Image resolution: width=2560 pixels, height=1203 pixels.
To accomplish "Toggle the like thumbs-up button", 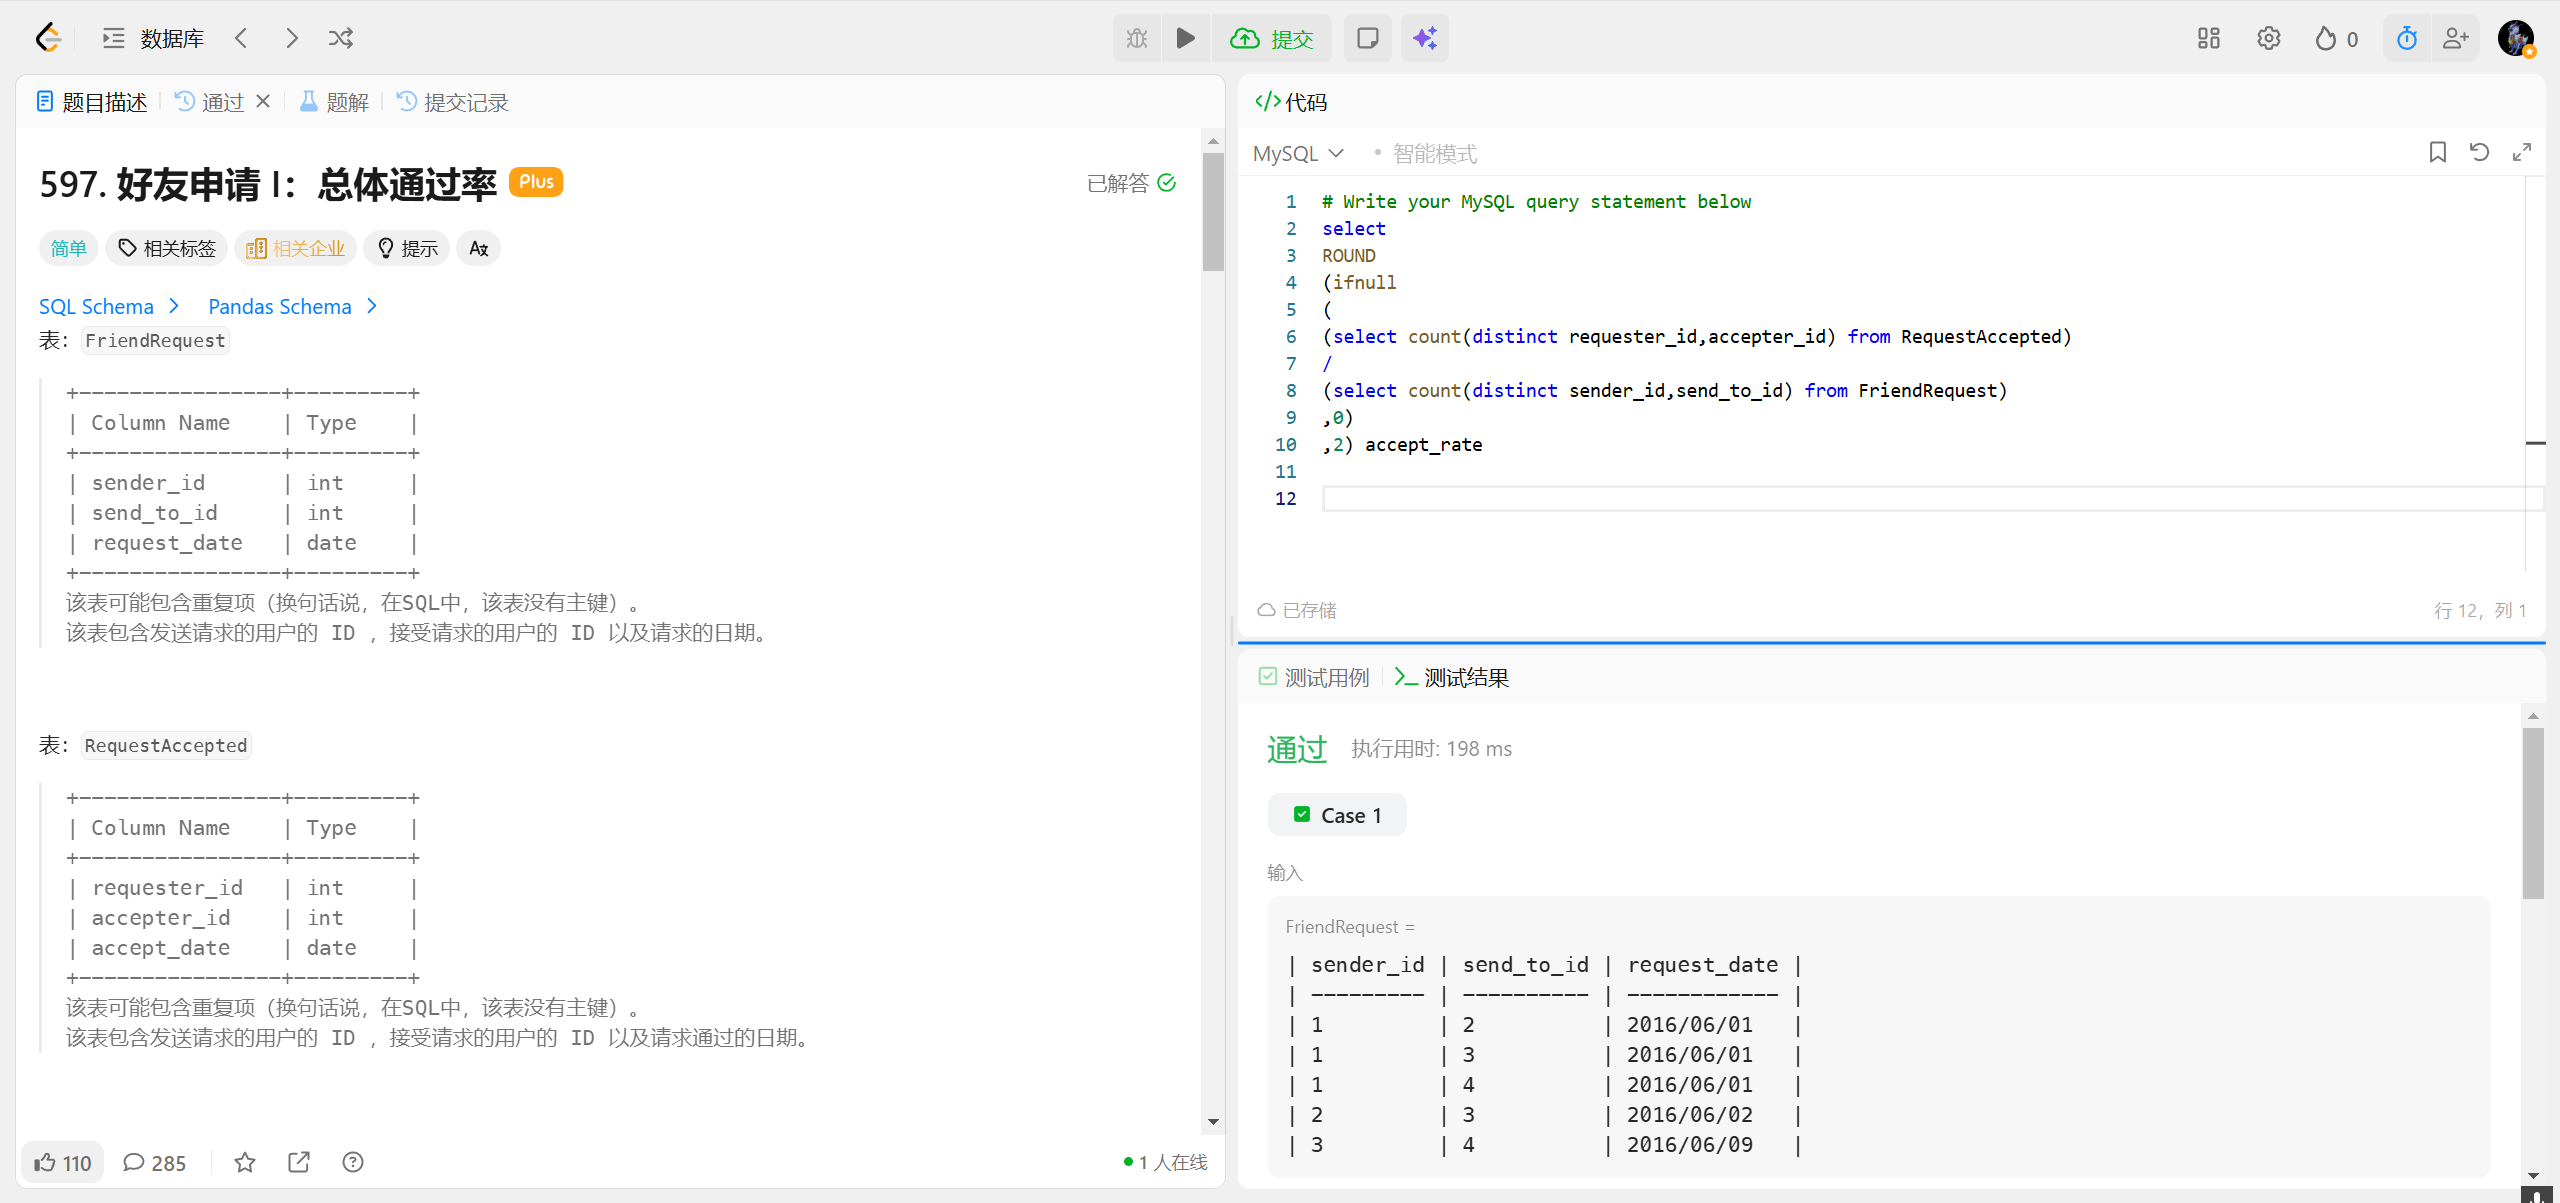I will pyautogui.click(x=62, y=1162).
